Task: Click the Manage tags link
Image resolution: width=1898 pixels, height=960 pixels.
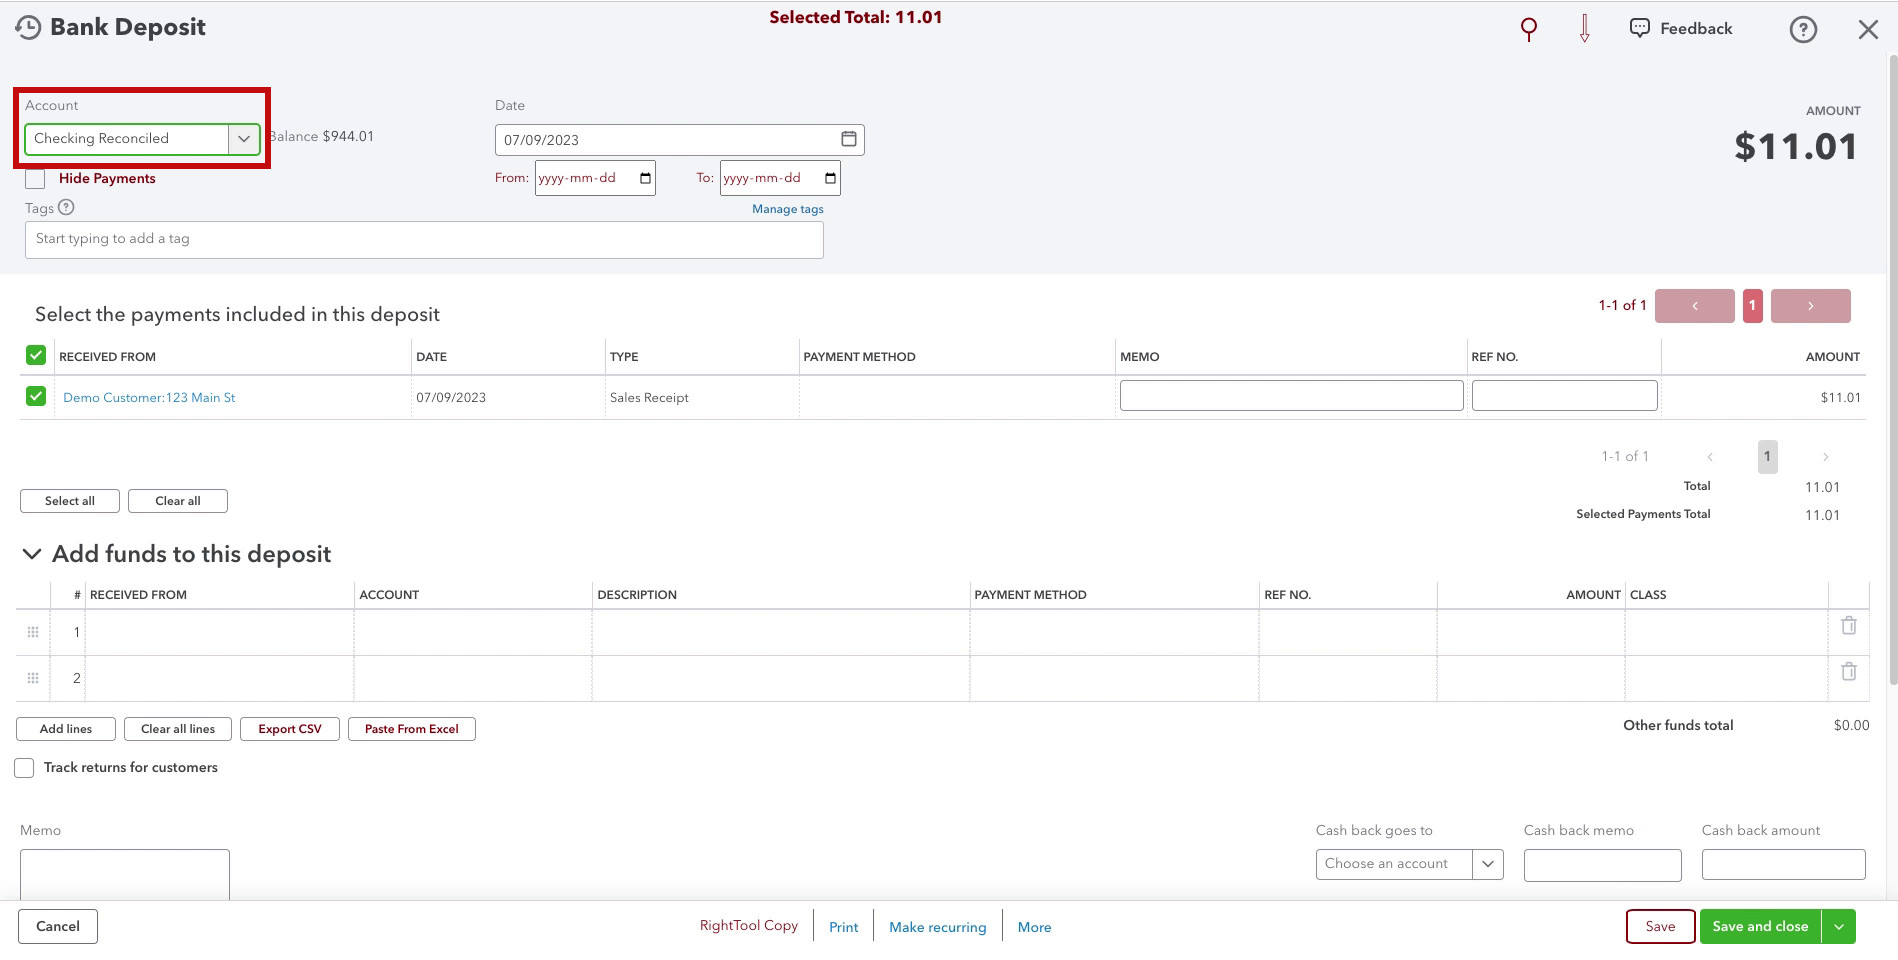Action: (788, 209)
